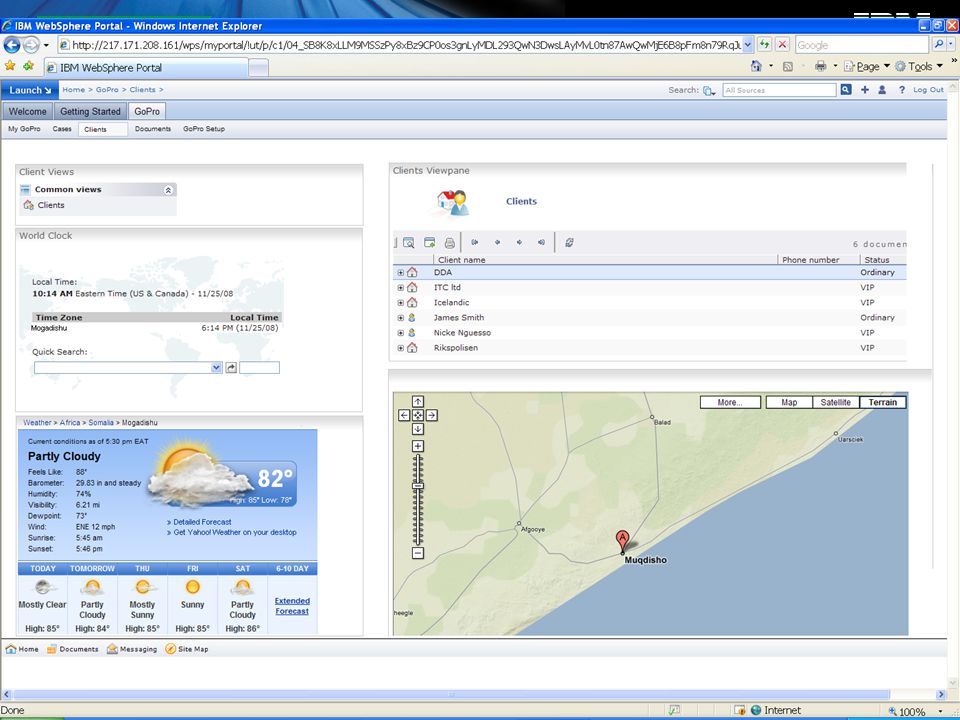Open the Quick Search dropdown
The height and width of the screenshot is (720, 960).
216,367
